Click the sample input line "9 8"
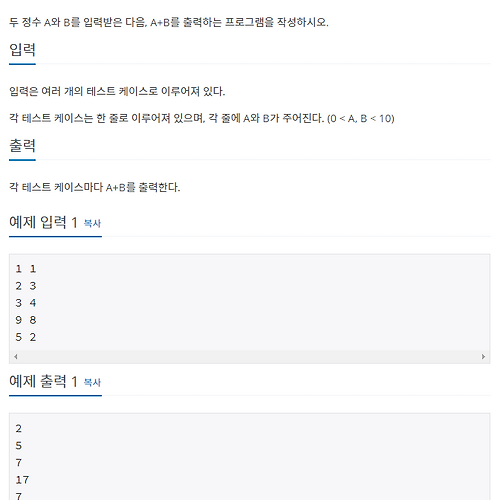500x500 pixels. (x=26, y=320)
